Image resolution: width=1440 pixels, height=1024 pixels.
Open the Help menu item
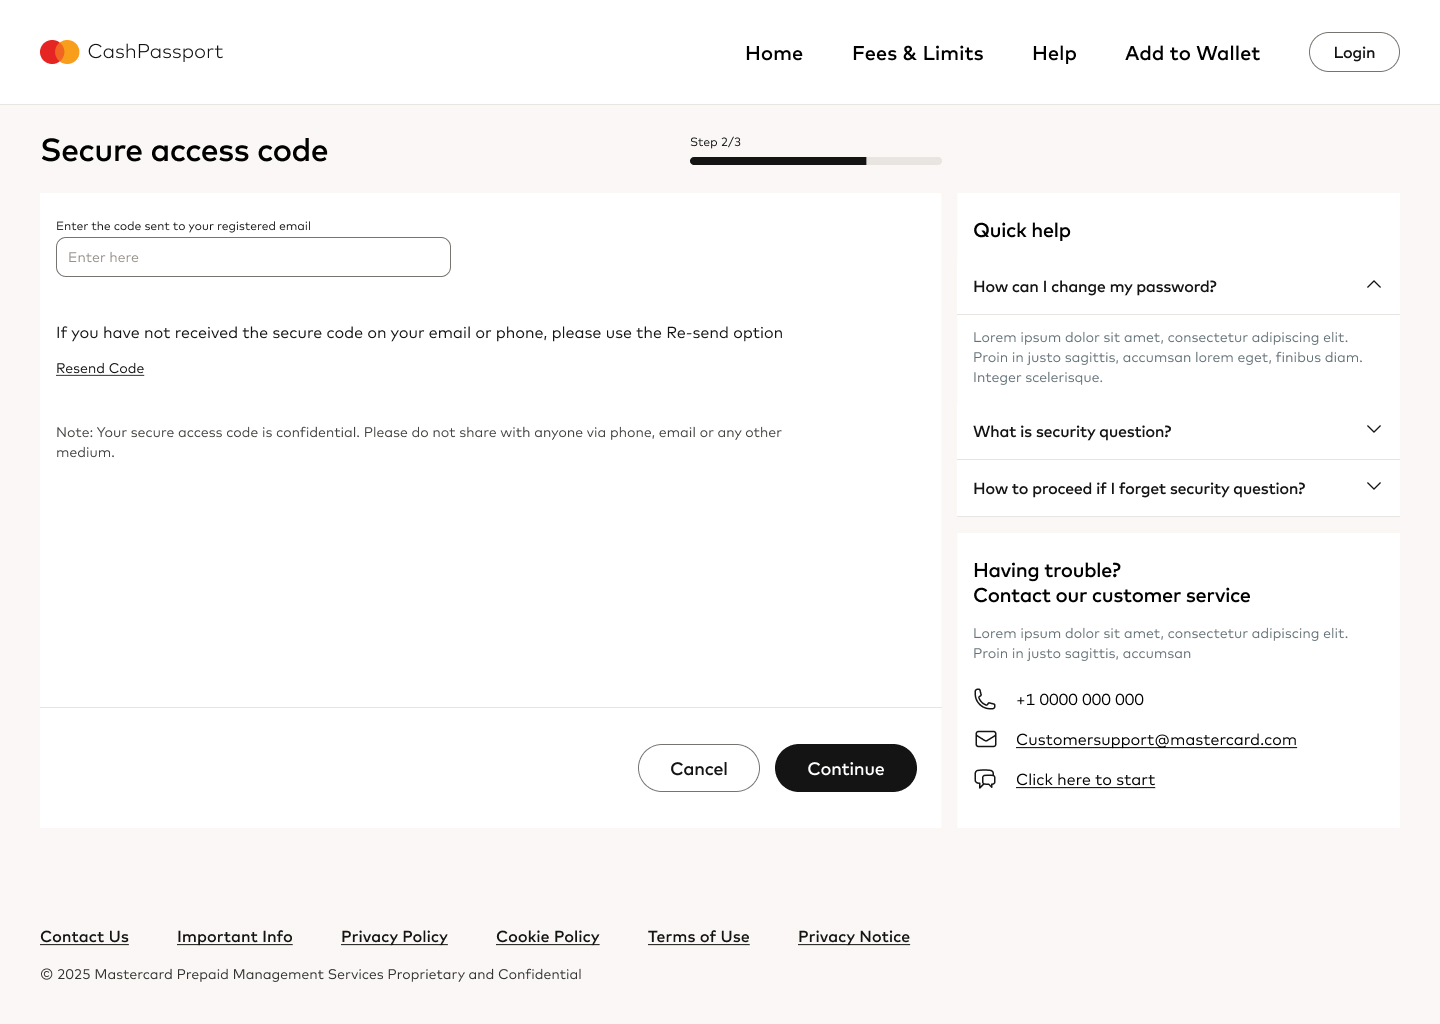(1054, 53)
